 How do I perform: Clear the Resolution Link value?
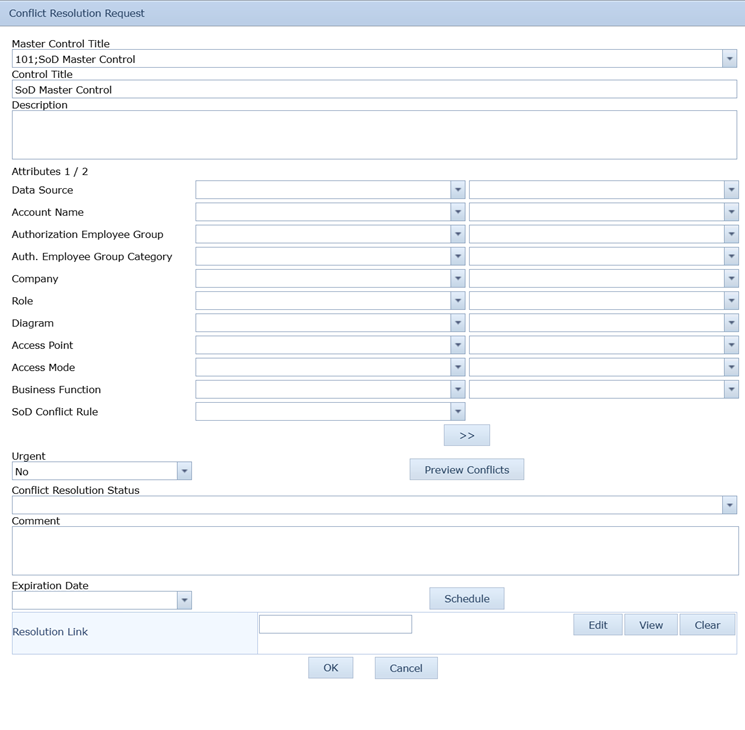(x=707, y=625)
